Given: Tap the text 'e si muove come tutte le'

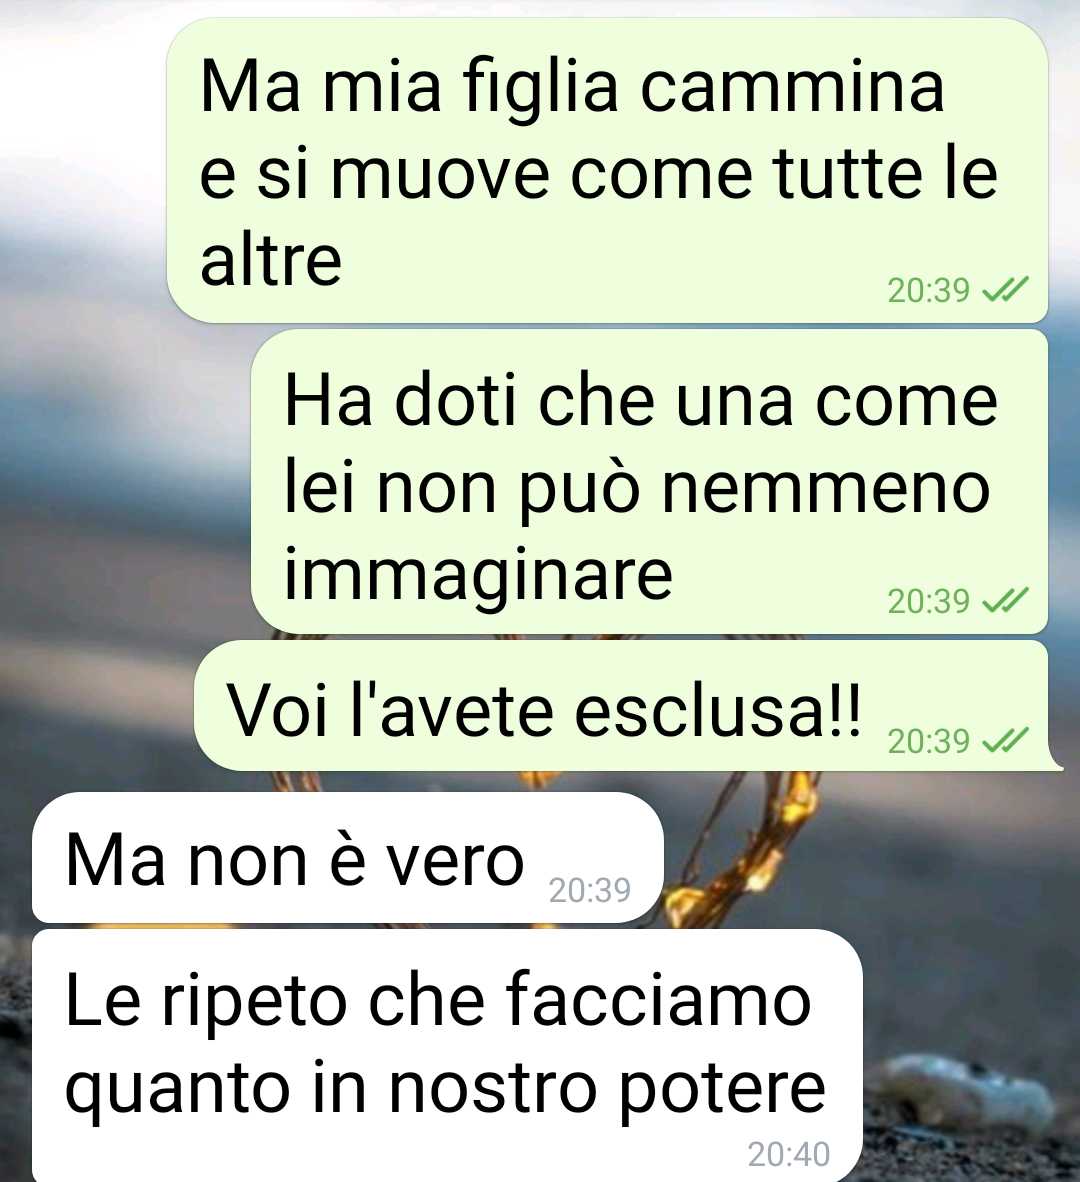Looking at the screenshot, I should [598, 175].
